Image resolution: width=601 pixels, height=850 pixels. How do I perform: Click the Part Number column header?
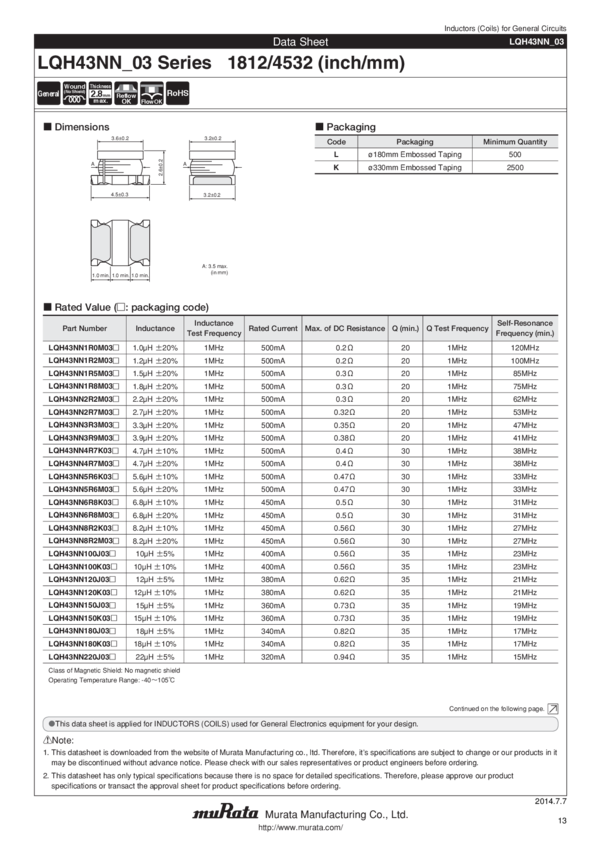[85, 329]
